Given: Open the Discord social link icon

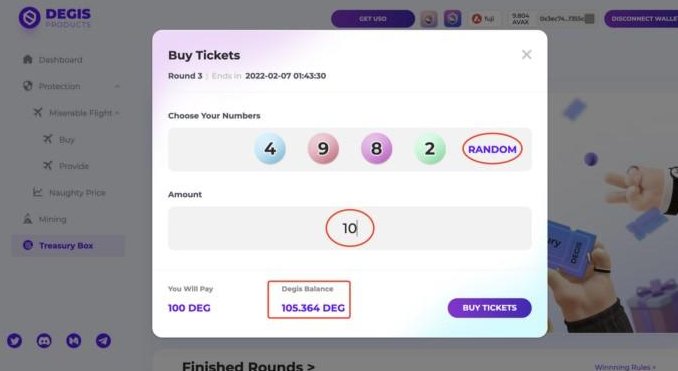Looking at the screenshot, I should [44, 341].
